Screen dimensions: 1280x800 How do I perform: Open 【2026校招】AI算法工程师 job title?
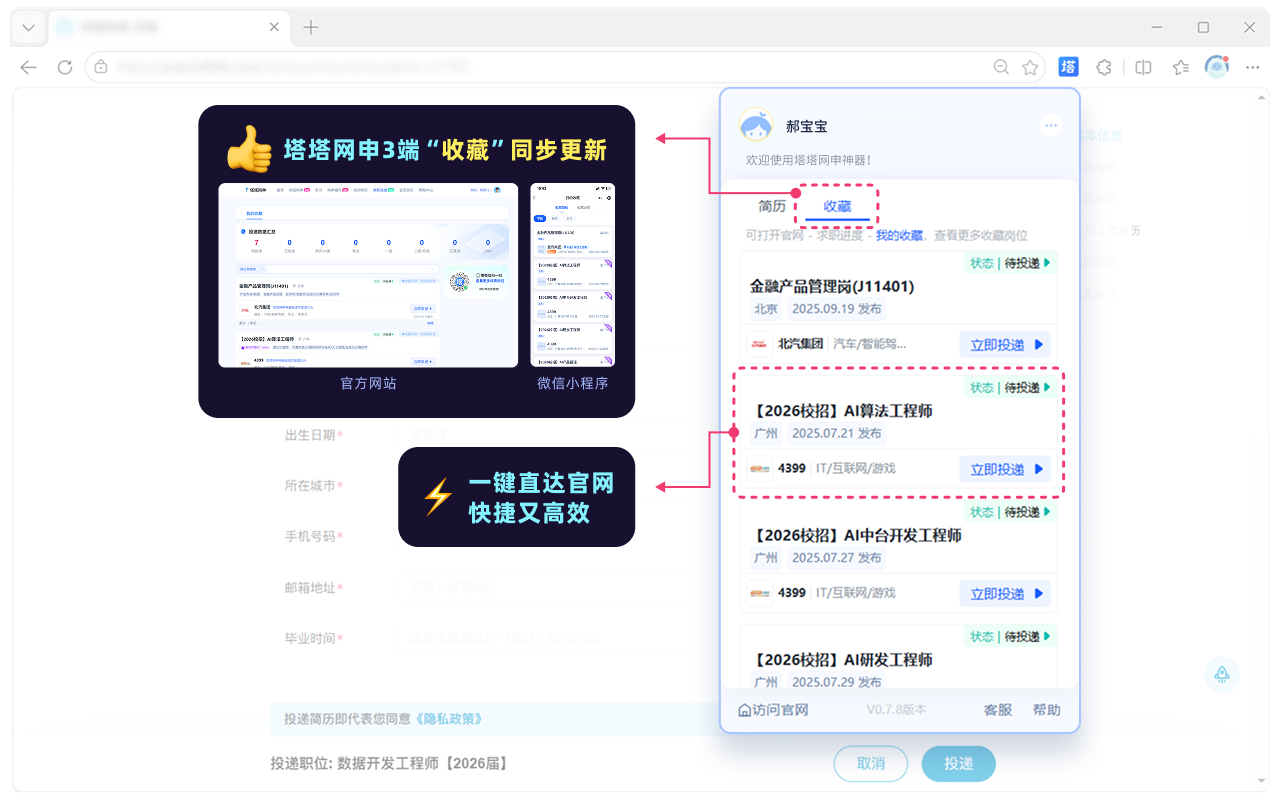[841, 411]
